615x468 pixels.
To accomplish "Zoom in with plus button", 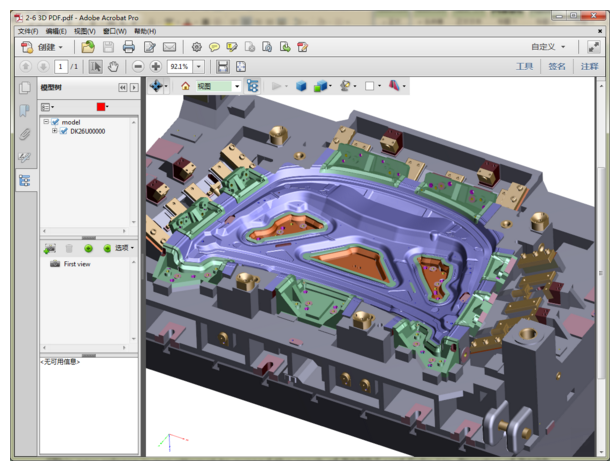I will point(156,66).
